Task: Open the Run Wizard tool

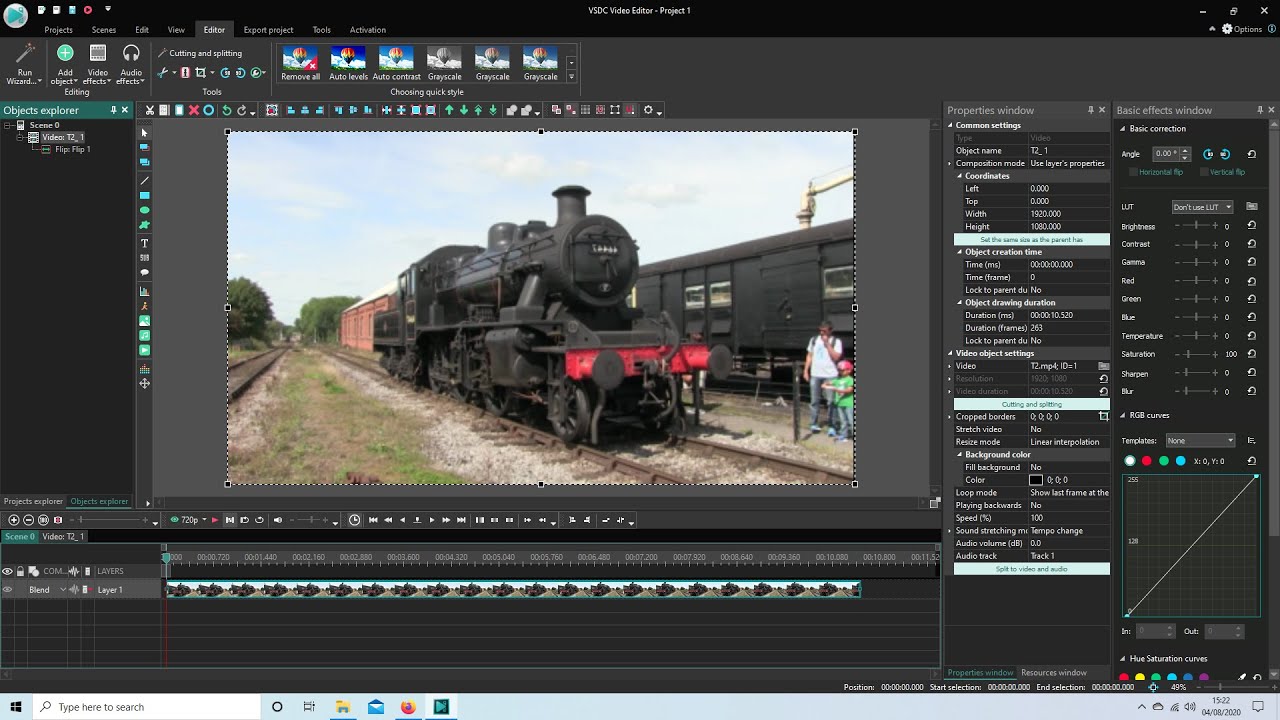Action: tap(25, 62)
